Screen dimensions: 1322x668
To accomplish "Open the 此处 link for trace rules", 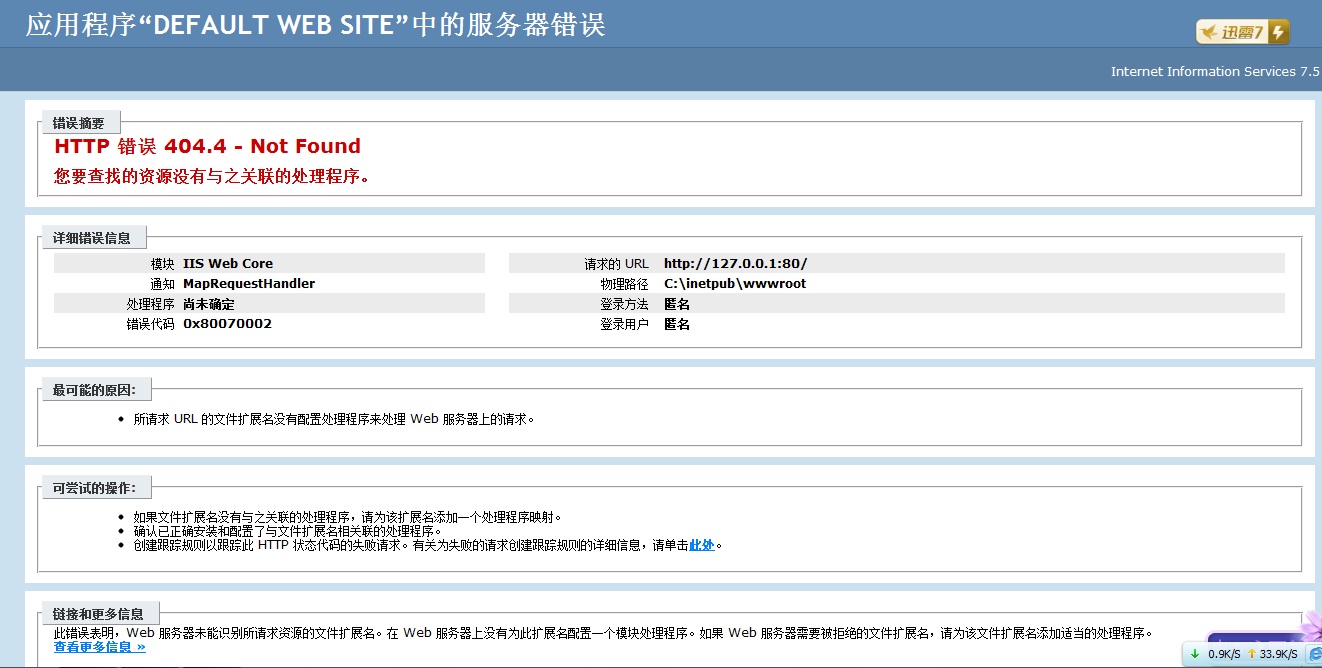I will tap(702, 545).
